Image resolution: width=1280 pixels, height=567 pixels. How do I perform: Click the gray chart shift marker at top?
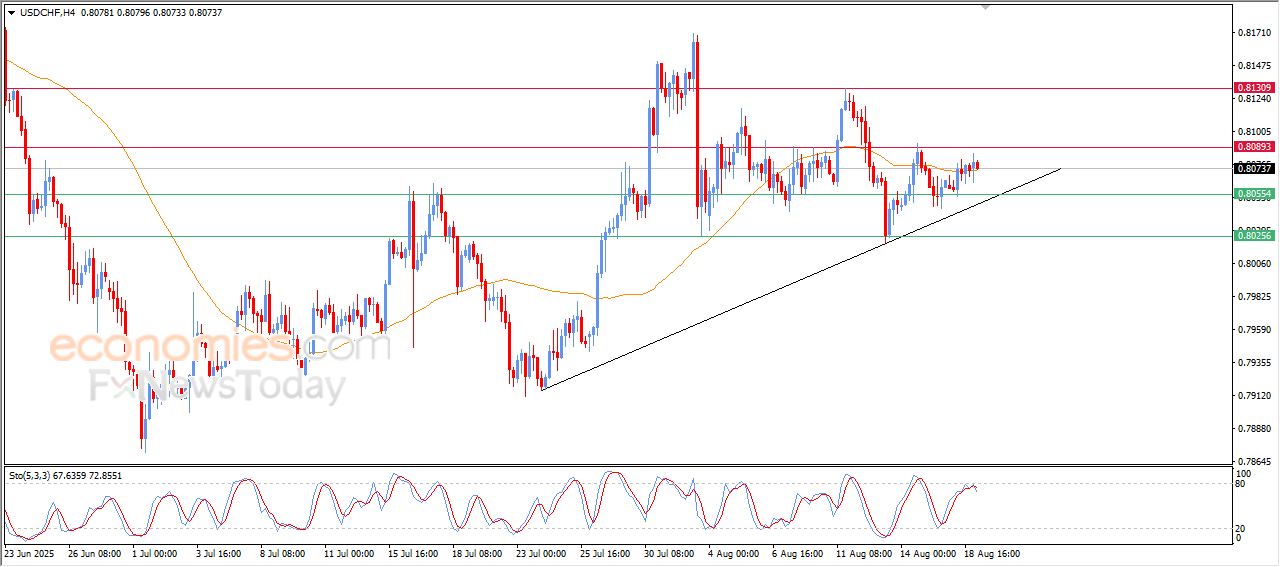[986, 7]
